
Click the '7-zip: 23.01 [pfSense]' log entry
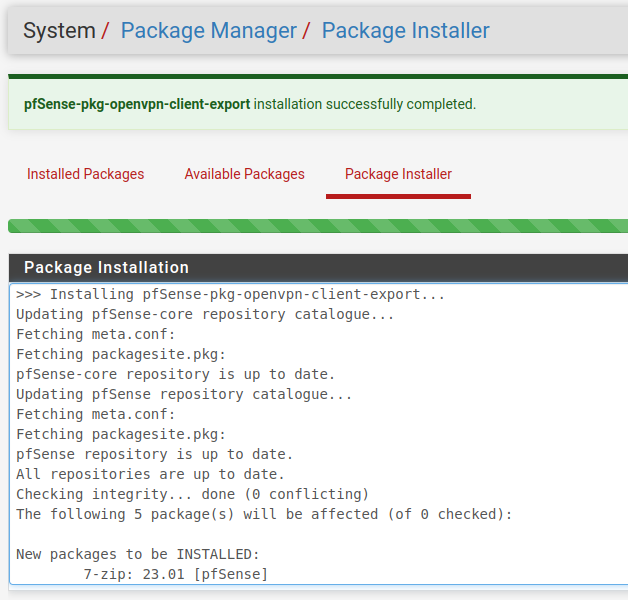[175, 574]
